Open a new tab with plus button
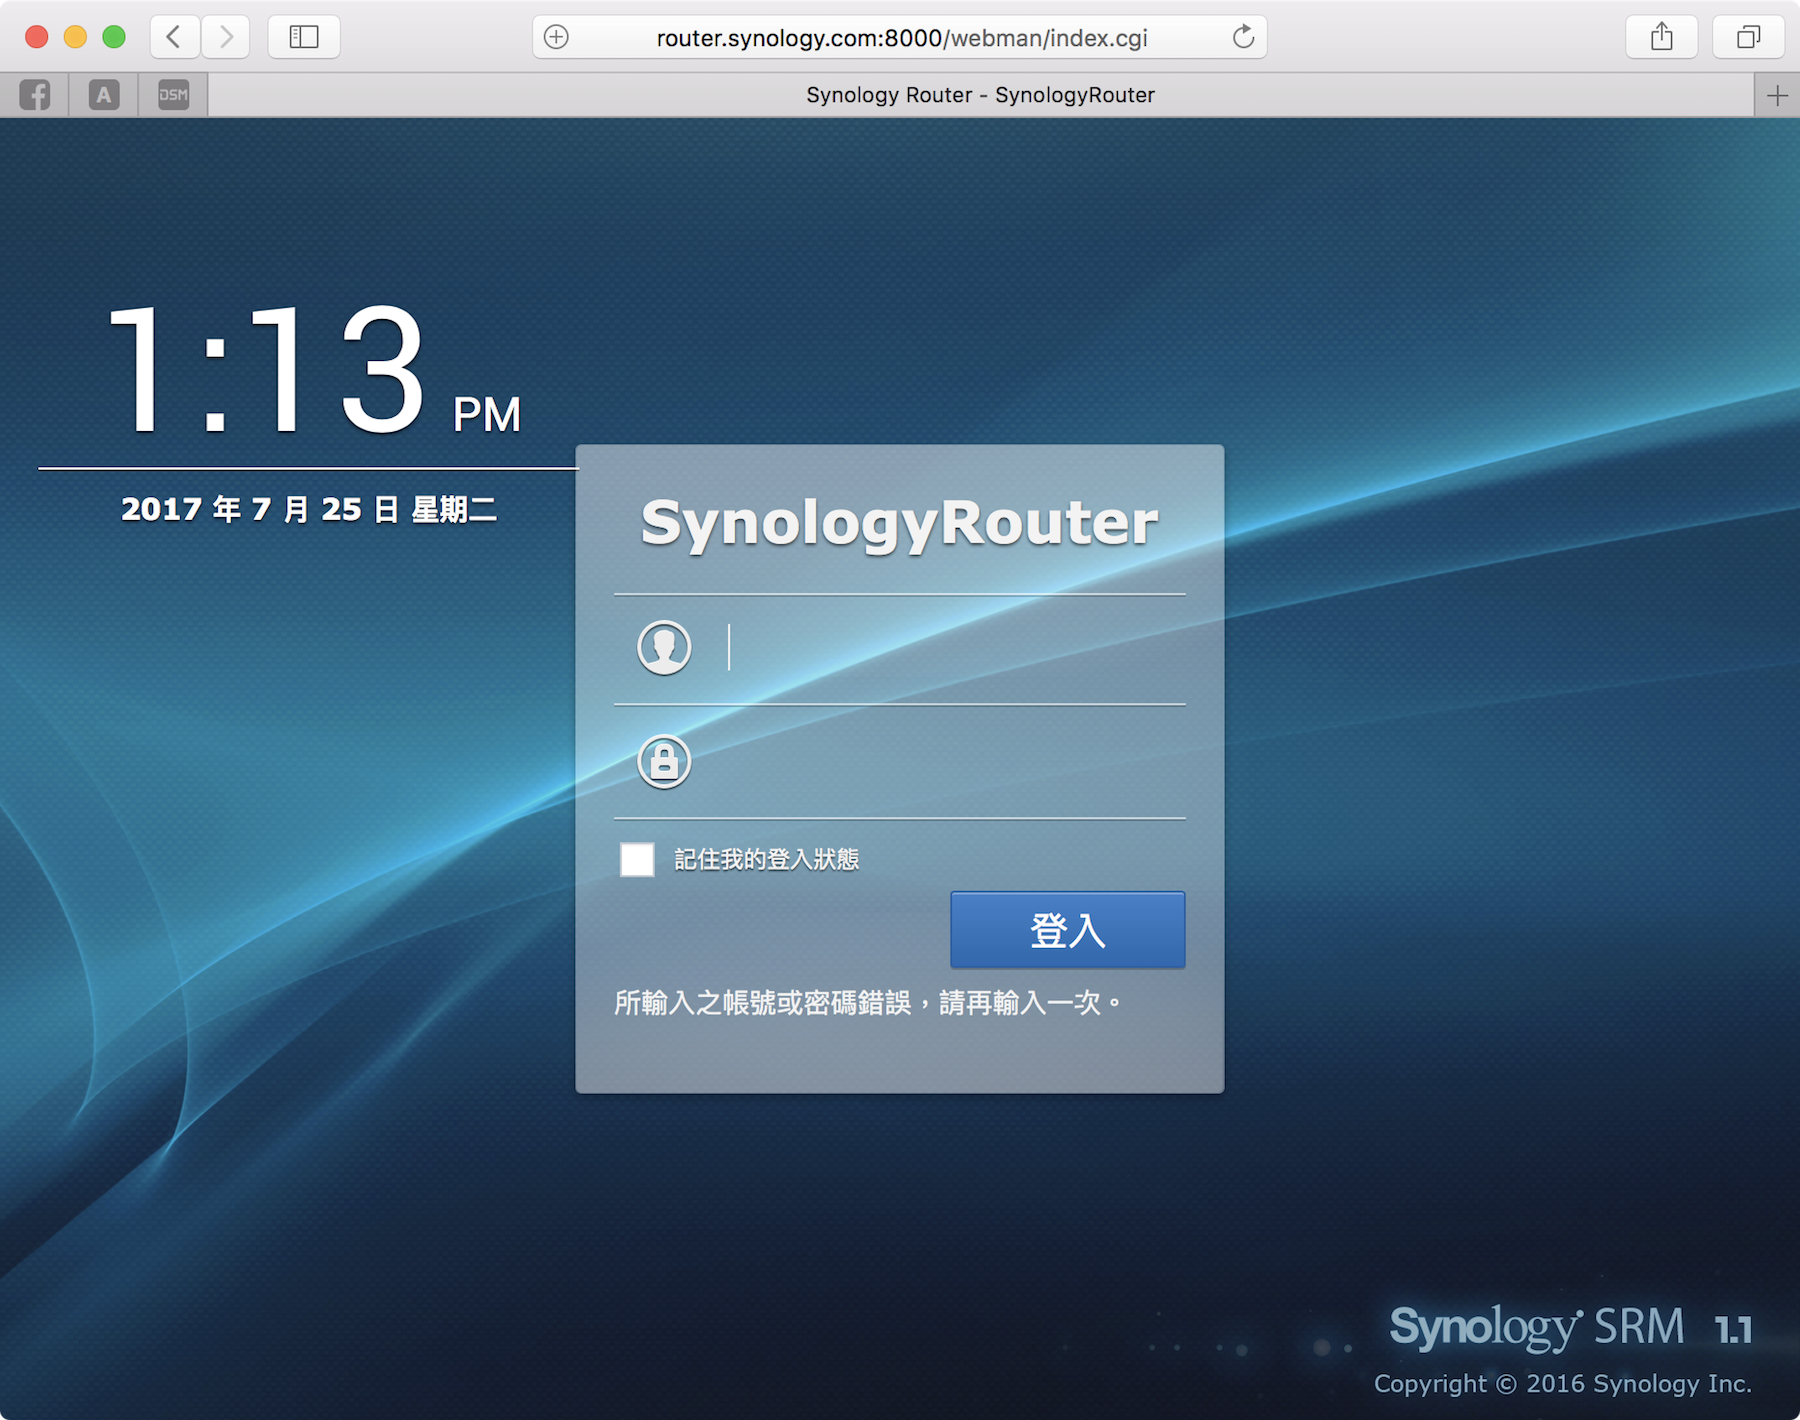The width and height of the screenshot is (1800, 1420). tap(1777, 95)
